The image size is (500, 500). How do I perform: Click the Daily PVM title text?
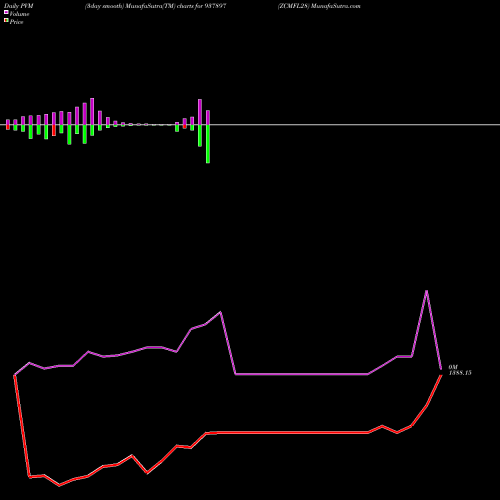click(19, 6)
